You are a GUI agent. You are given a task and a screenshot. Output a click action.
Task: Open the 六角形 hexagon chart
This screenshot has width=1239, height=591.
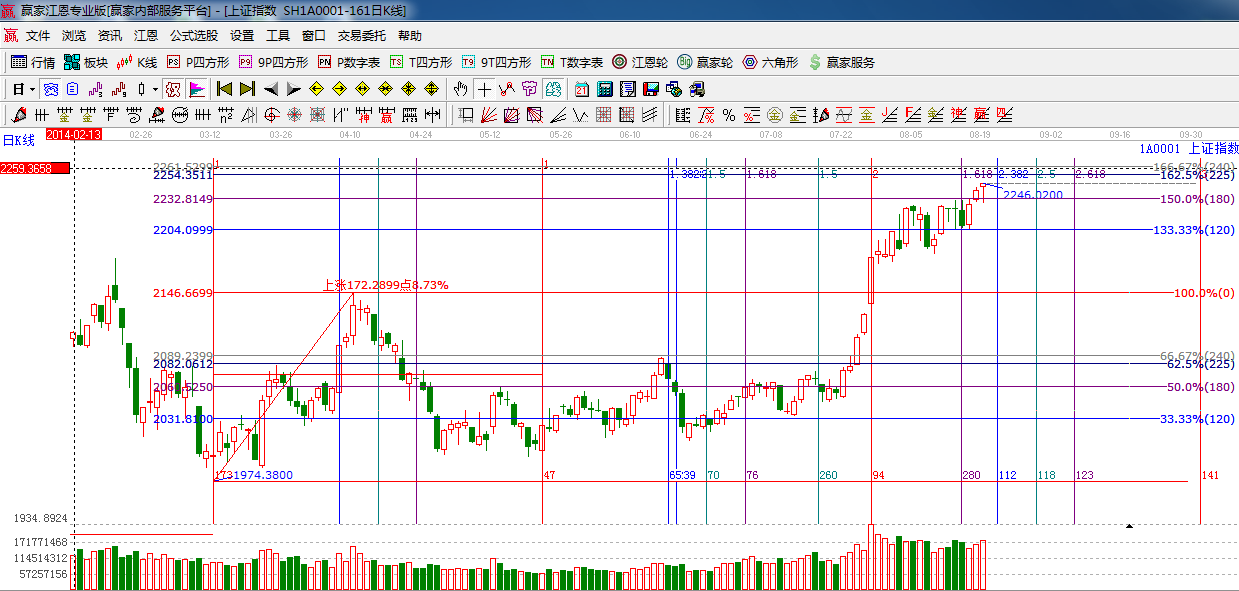770,62
